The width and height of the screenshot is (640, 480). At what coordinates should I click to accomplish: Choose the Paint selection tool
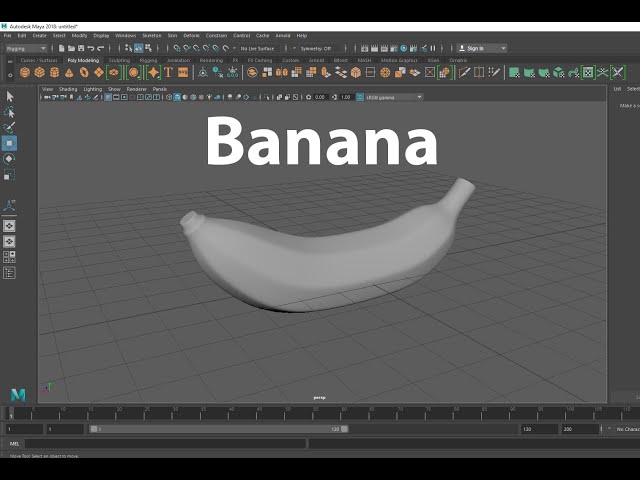point(9,127)
